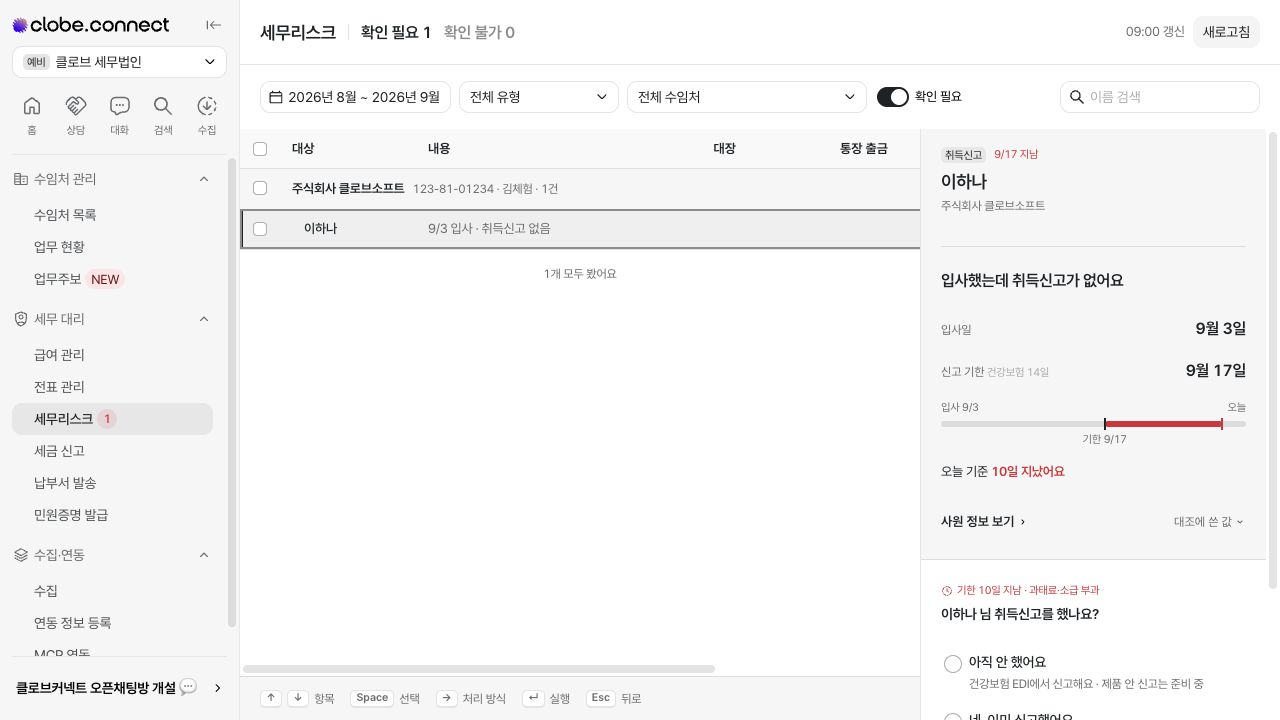Expand 대조에 쓴 값 details
This screenshot has width=1280, height=720.
point(1209,521)
